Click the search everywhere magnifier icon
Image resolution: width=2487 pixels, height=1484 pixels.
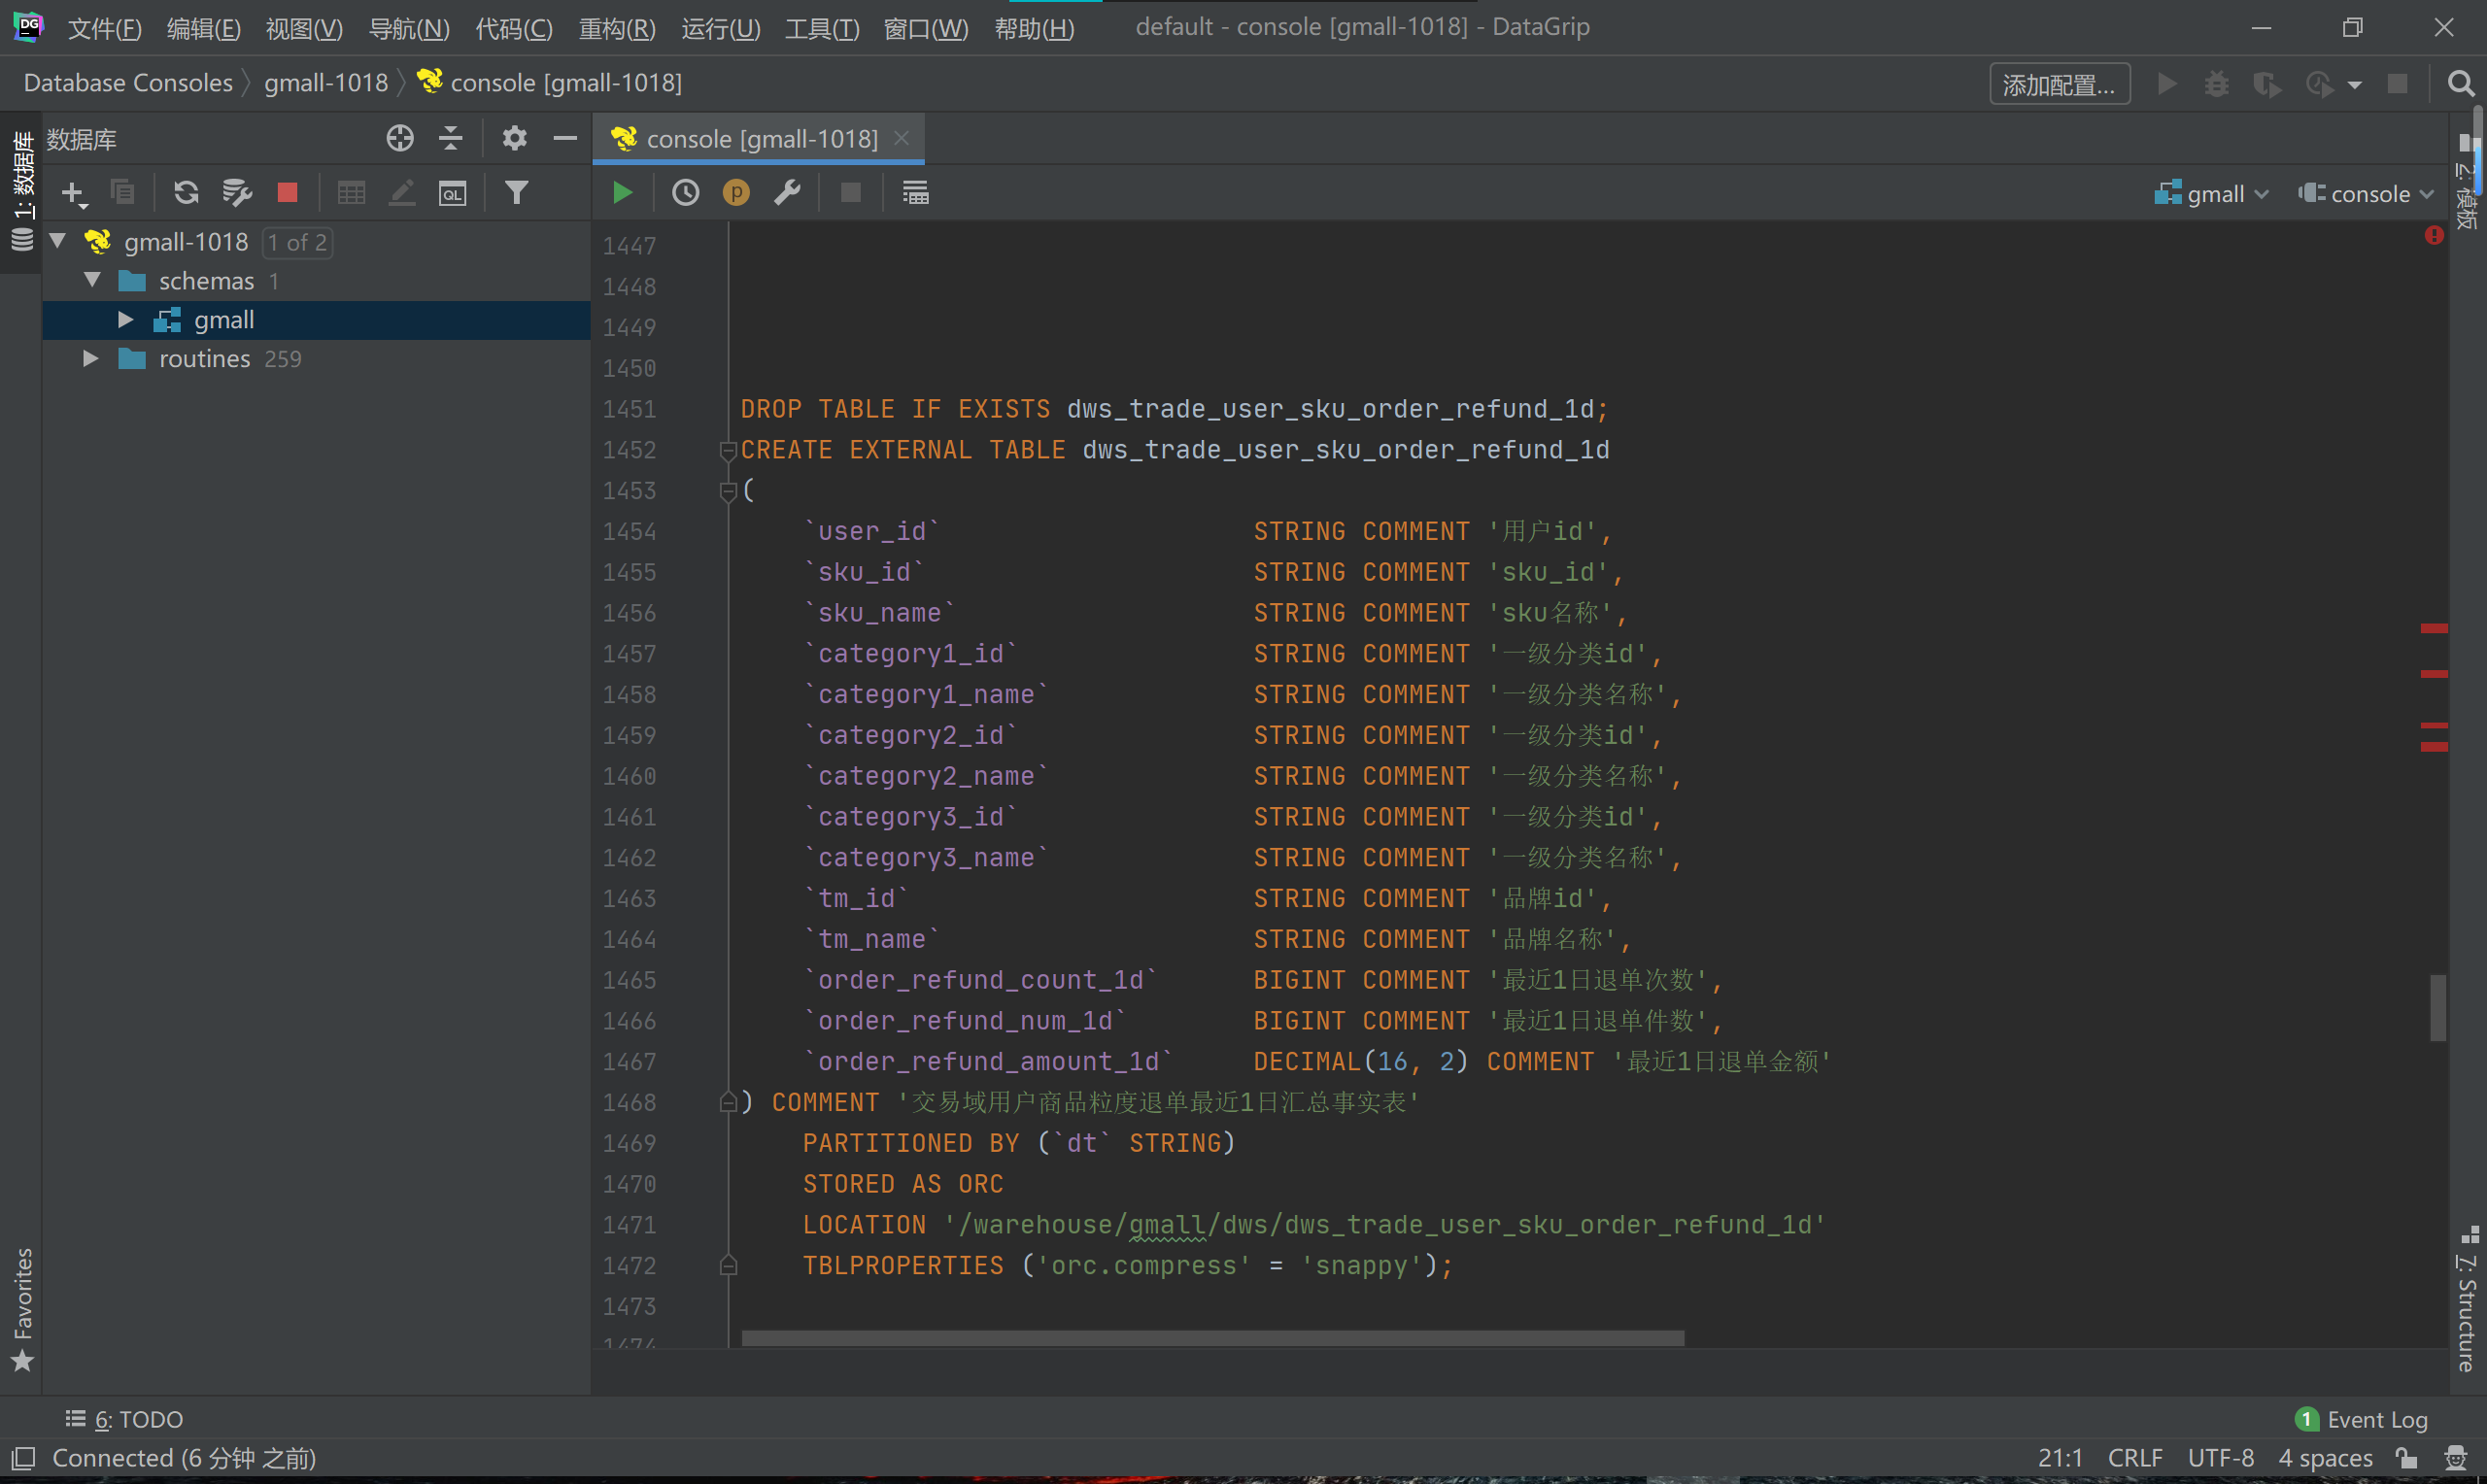click(x=2460, y=84)
